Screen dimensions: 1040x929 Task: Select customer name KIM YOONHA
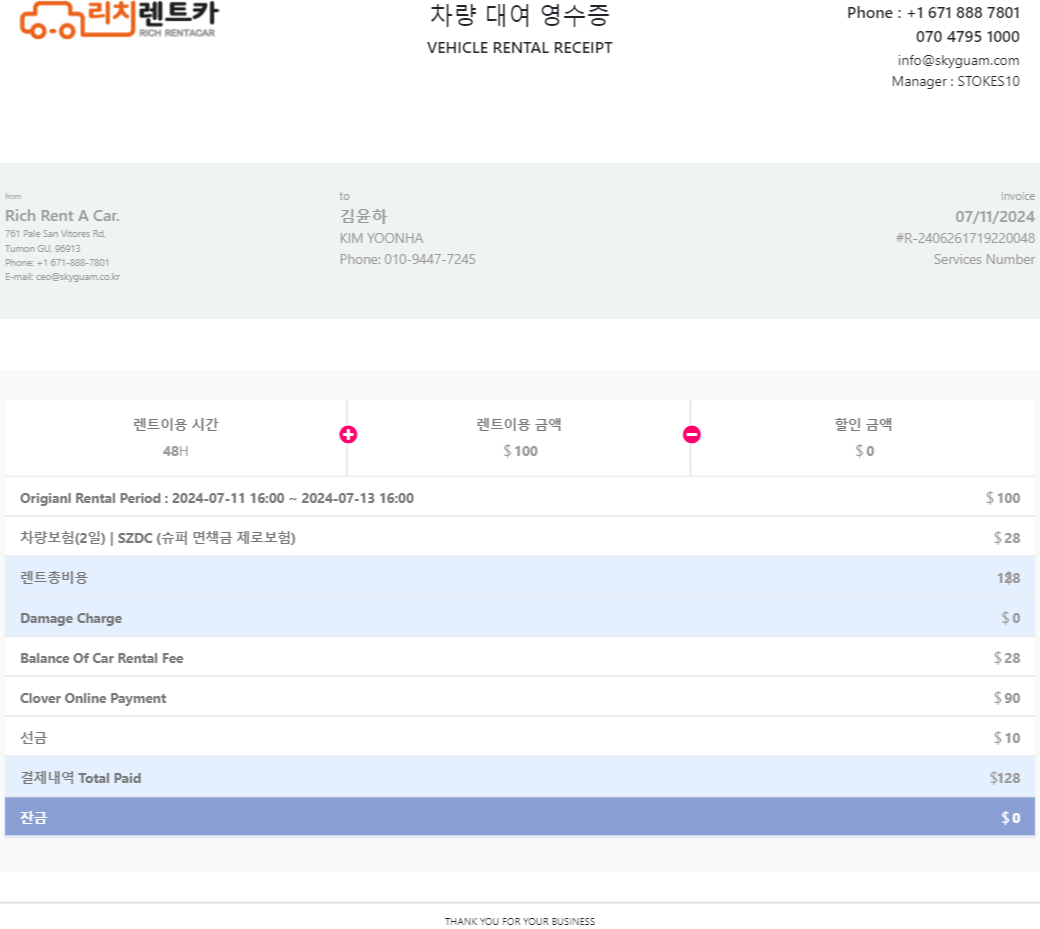[x=381, y=238]
